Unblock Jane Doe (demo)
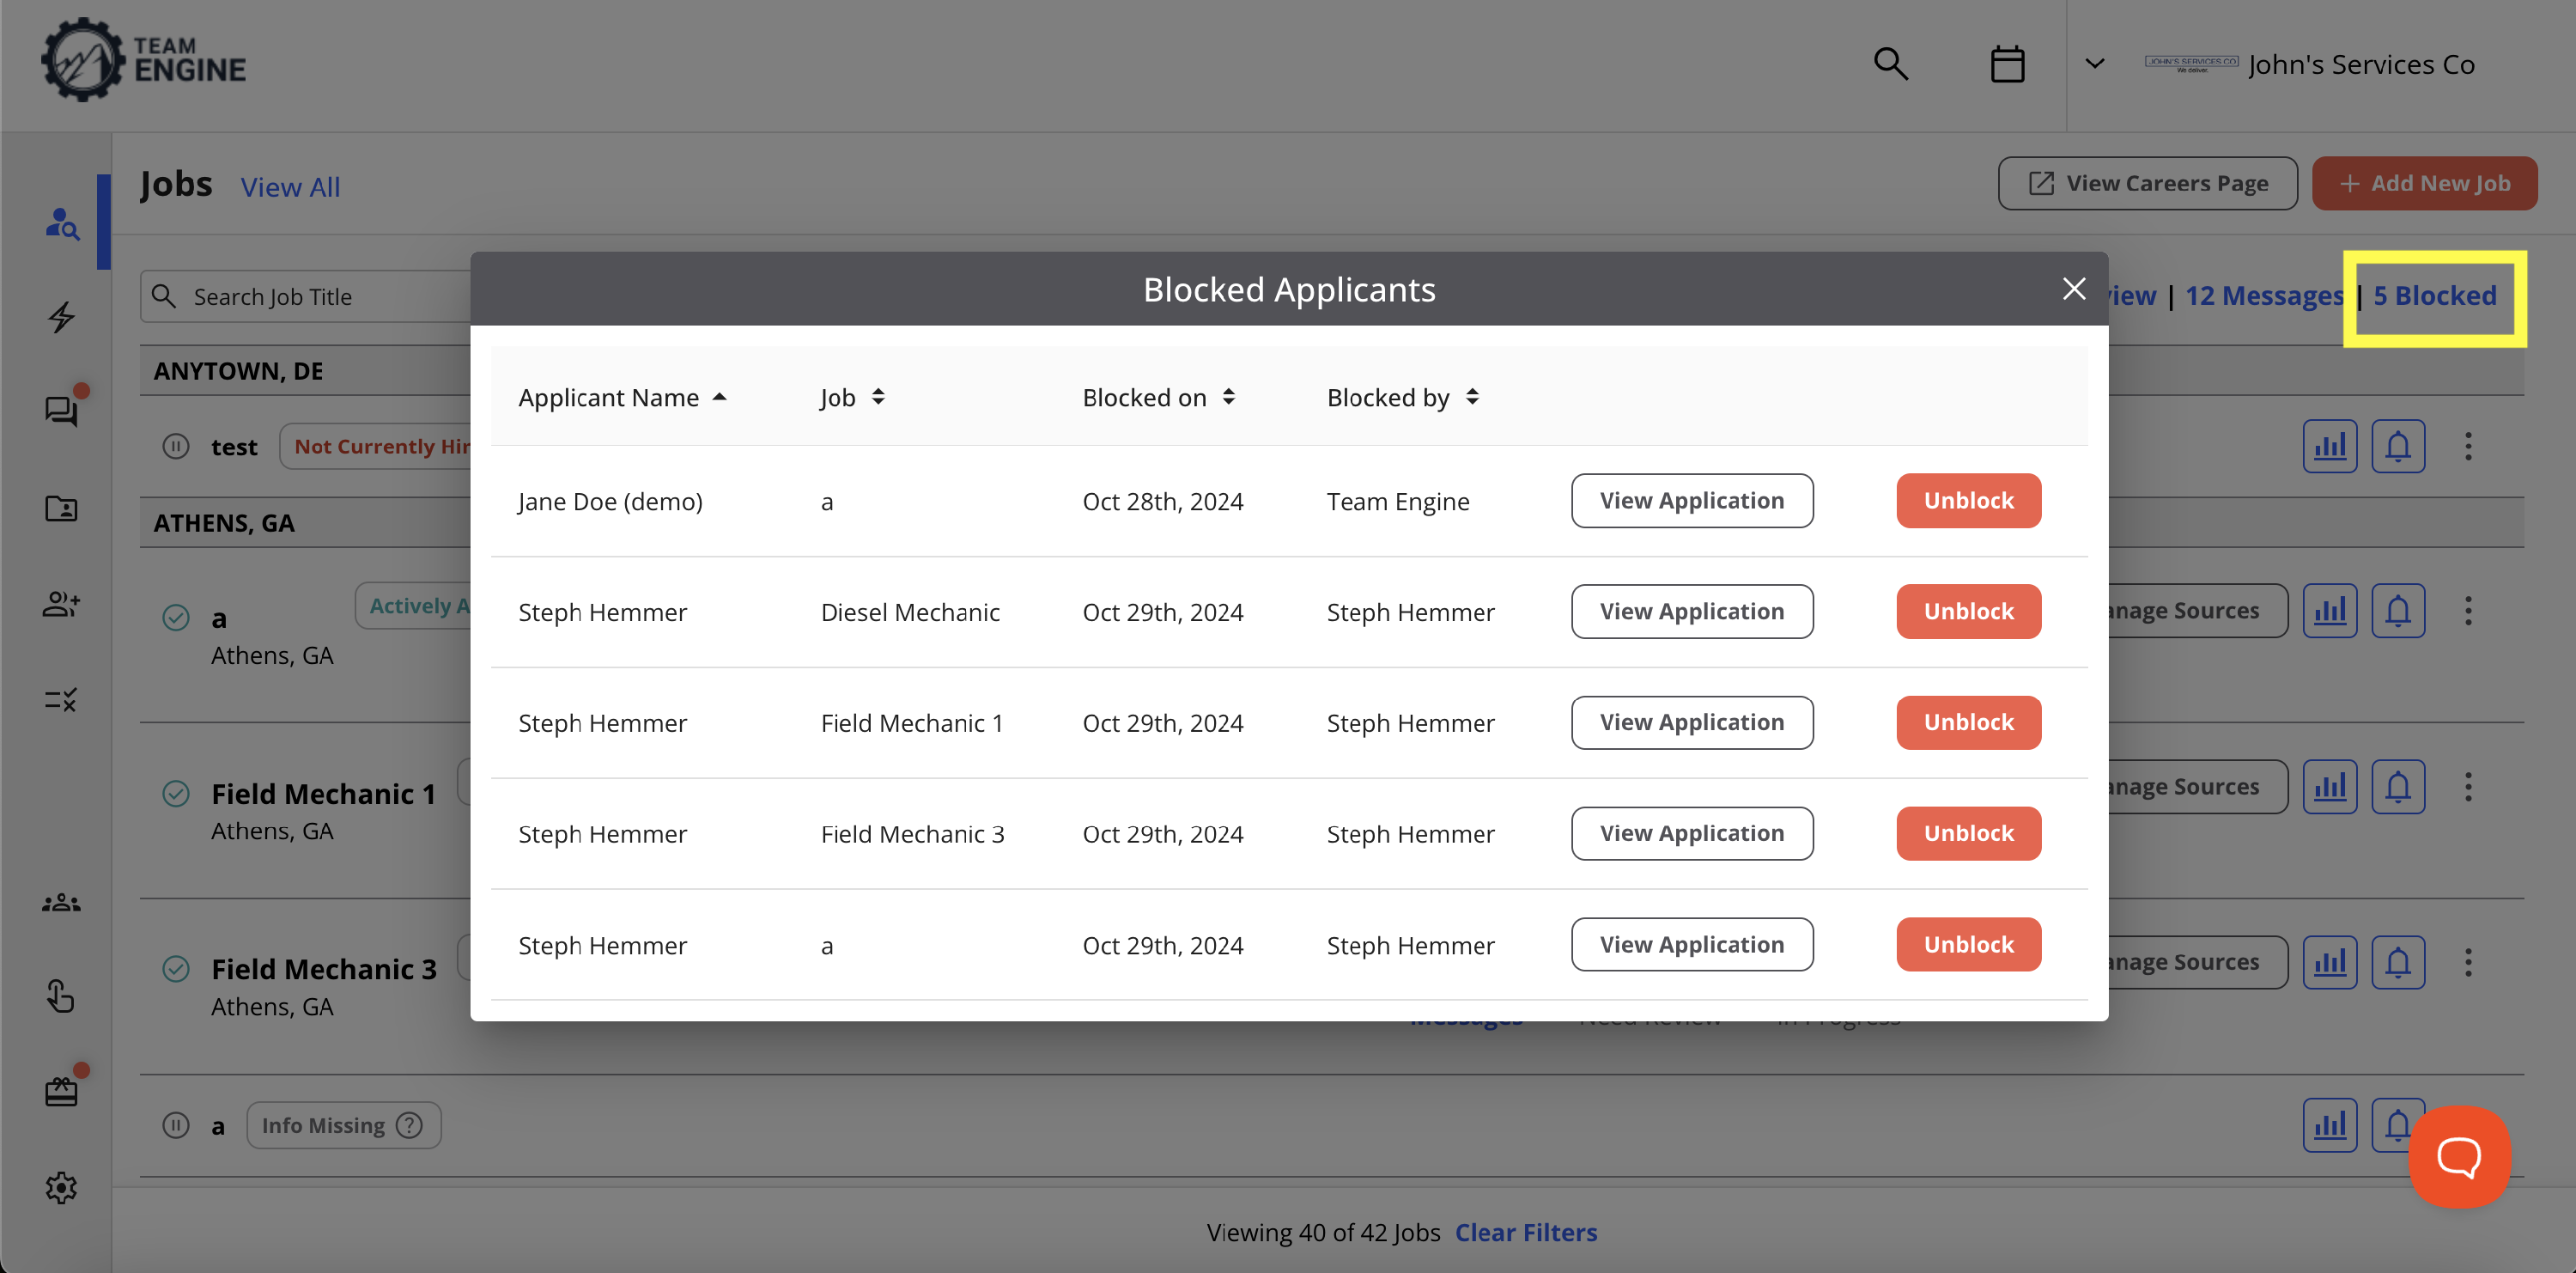Screen dimensions: 2576x1273 [1968, 501]
